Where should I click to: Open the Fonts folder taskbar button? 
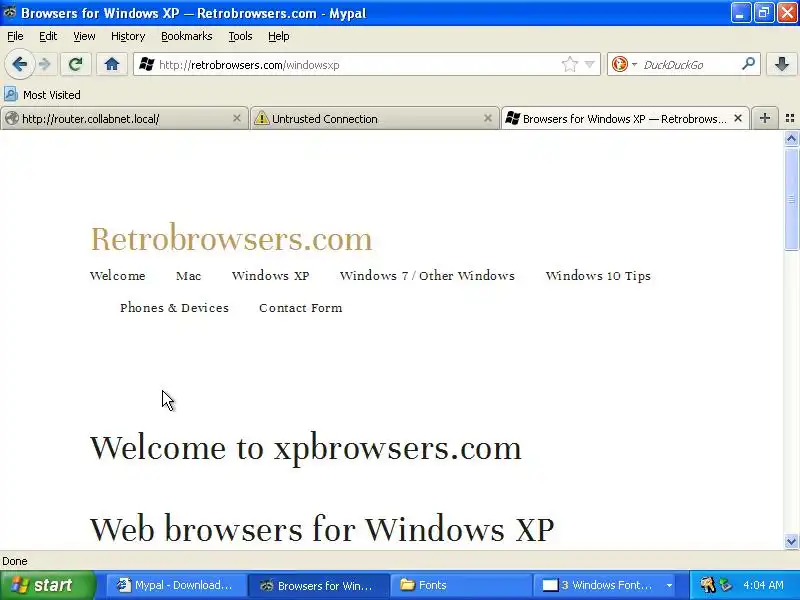click(x=461, y=585)
